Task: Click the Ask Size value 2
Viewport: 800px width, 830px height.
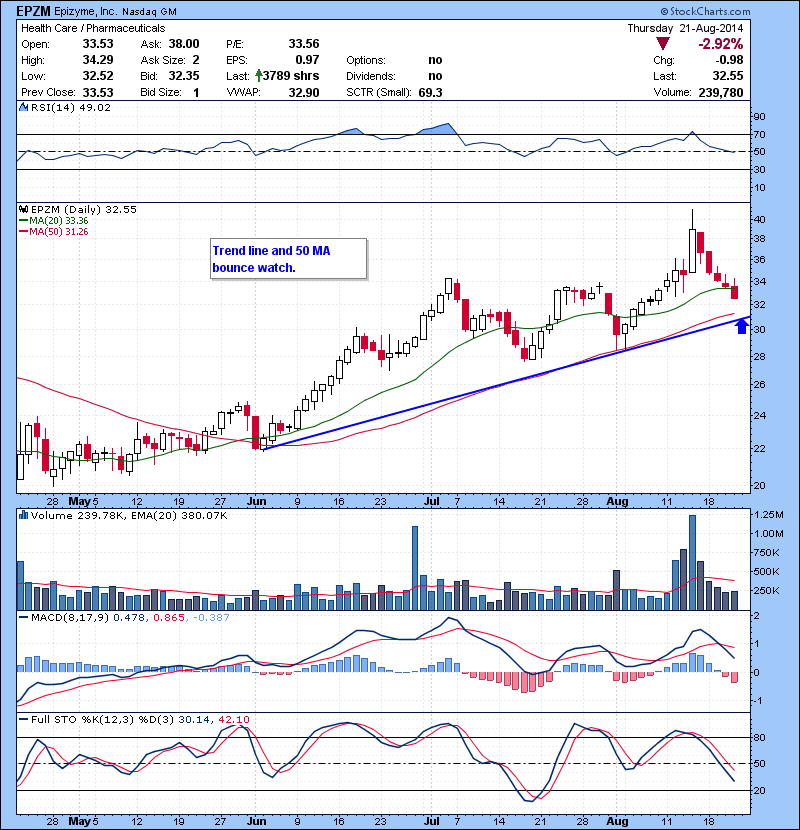Action: [196, 60]
